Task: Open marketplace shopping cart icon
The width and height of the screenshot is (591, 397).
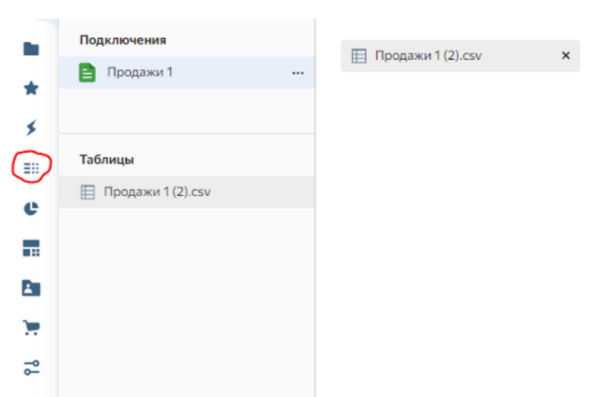Action: 31,328
